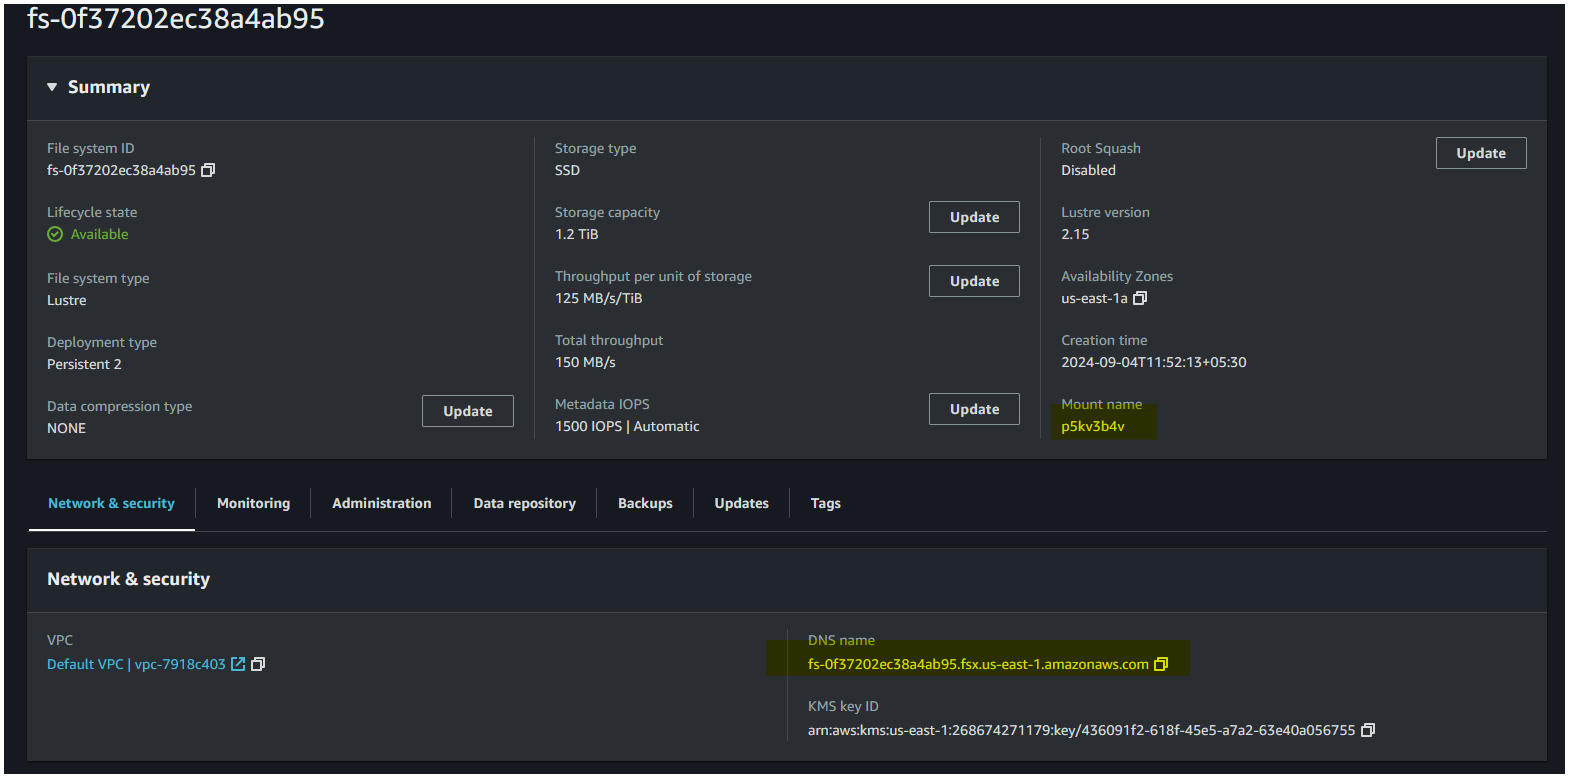This screenshot has height=778, width=1569.
Task: Select the Data repository tab
Action: [524, 503]
